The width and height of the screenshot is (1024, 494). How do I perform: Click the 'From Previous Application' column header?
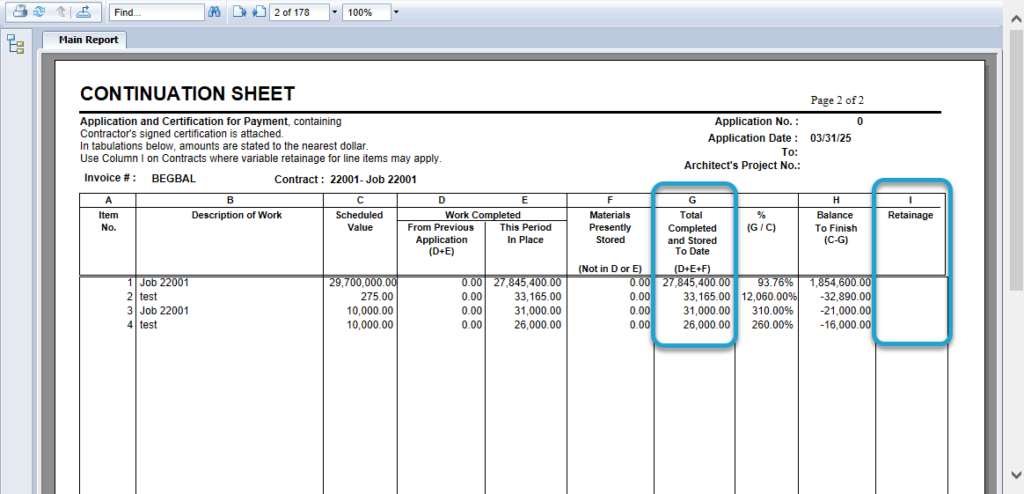[x=441, y=239]
